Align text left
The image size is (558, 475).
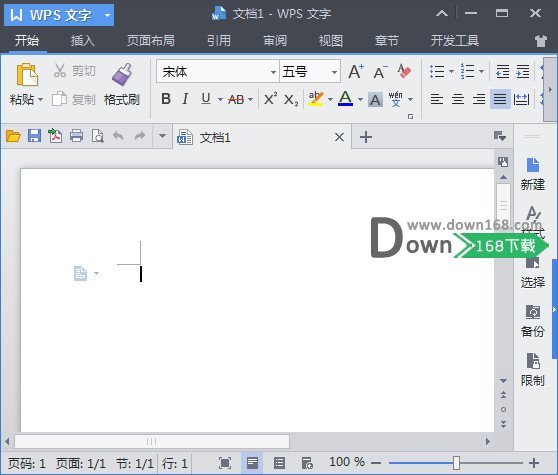(x=437, y=99)
